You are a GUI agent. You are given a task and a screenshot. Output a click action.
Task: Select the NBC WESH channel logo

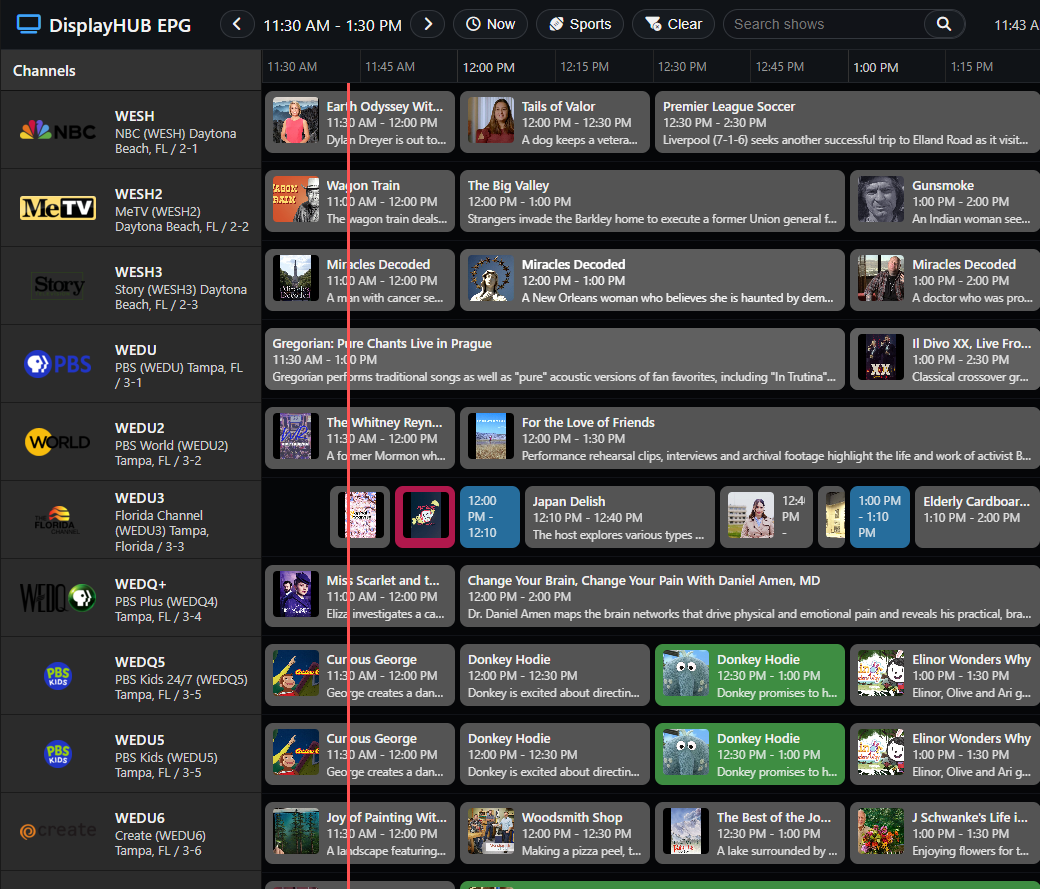[58, 131]
